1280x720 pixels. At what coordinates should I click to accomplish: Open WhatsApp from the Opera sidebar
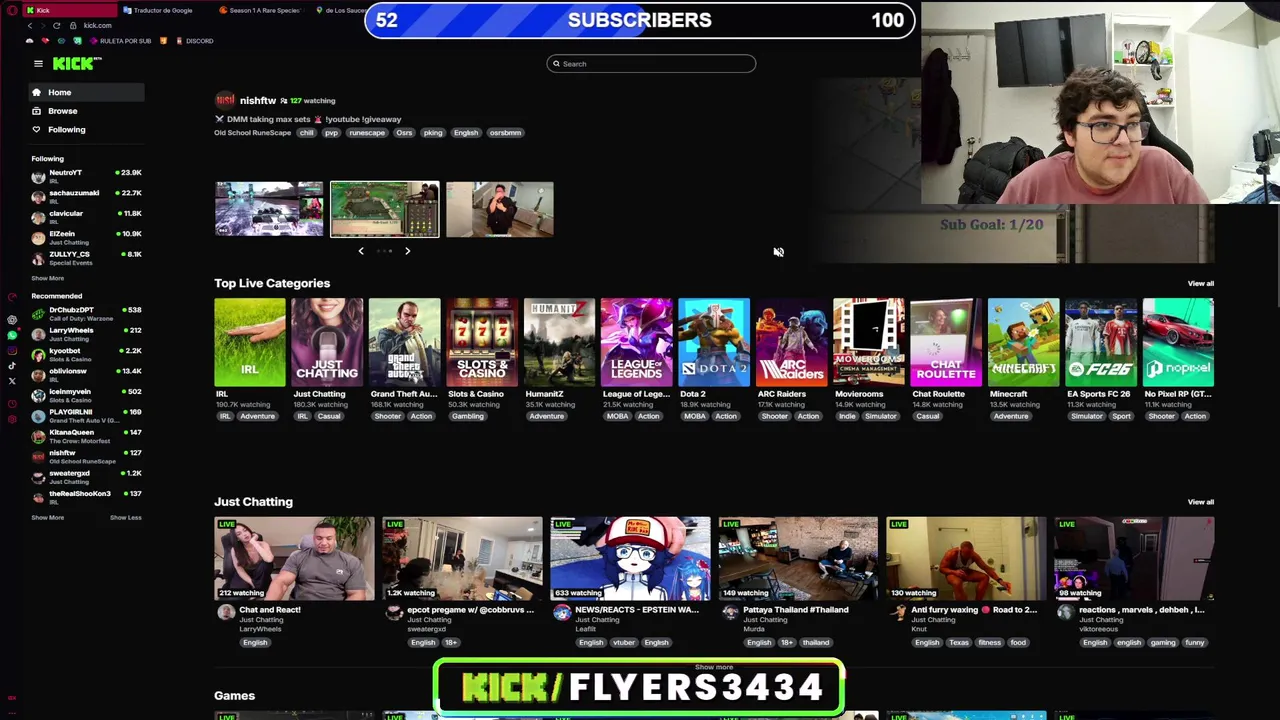tap(12, 335)
